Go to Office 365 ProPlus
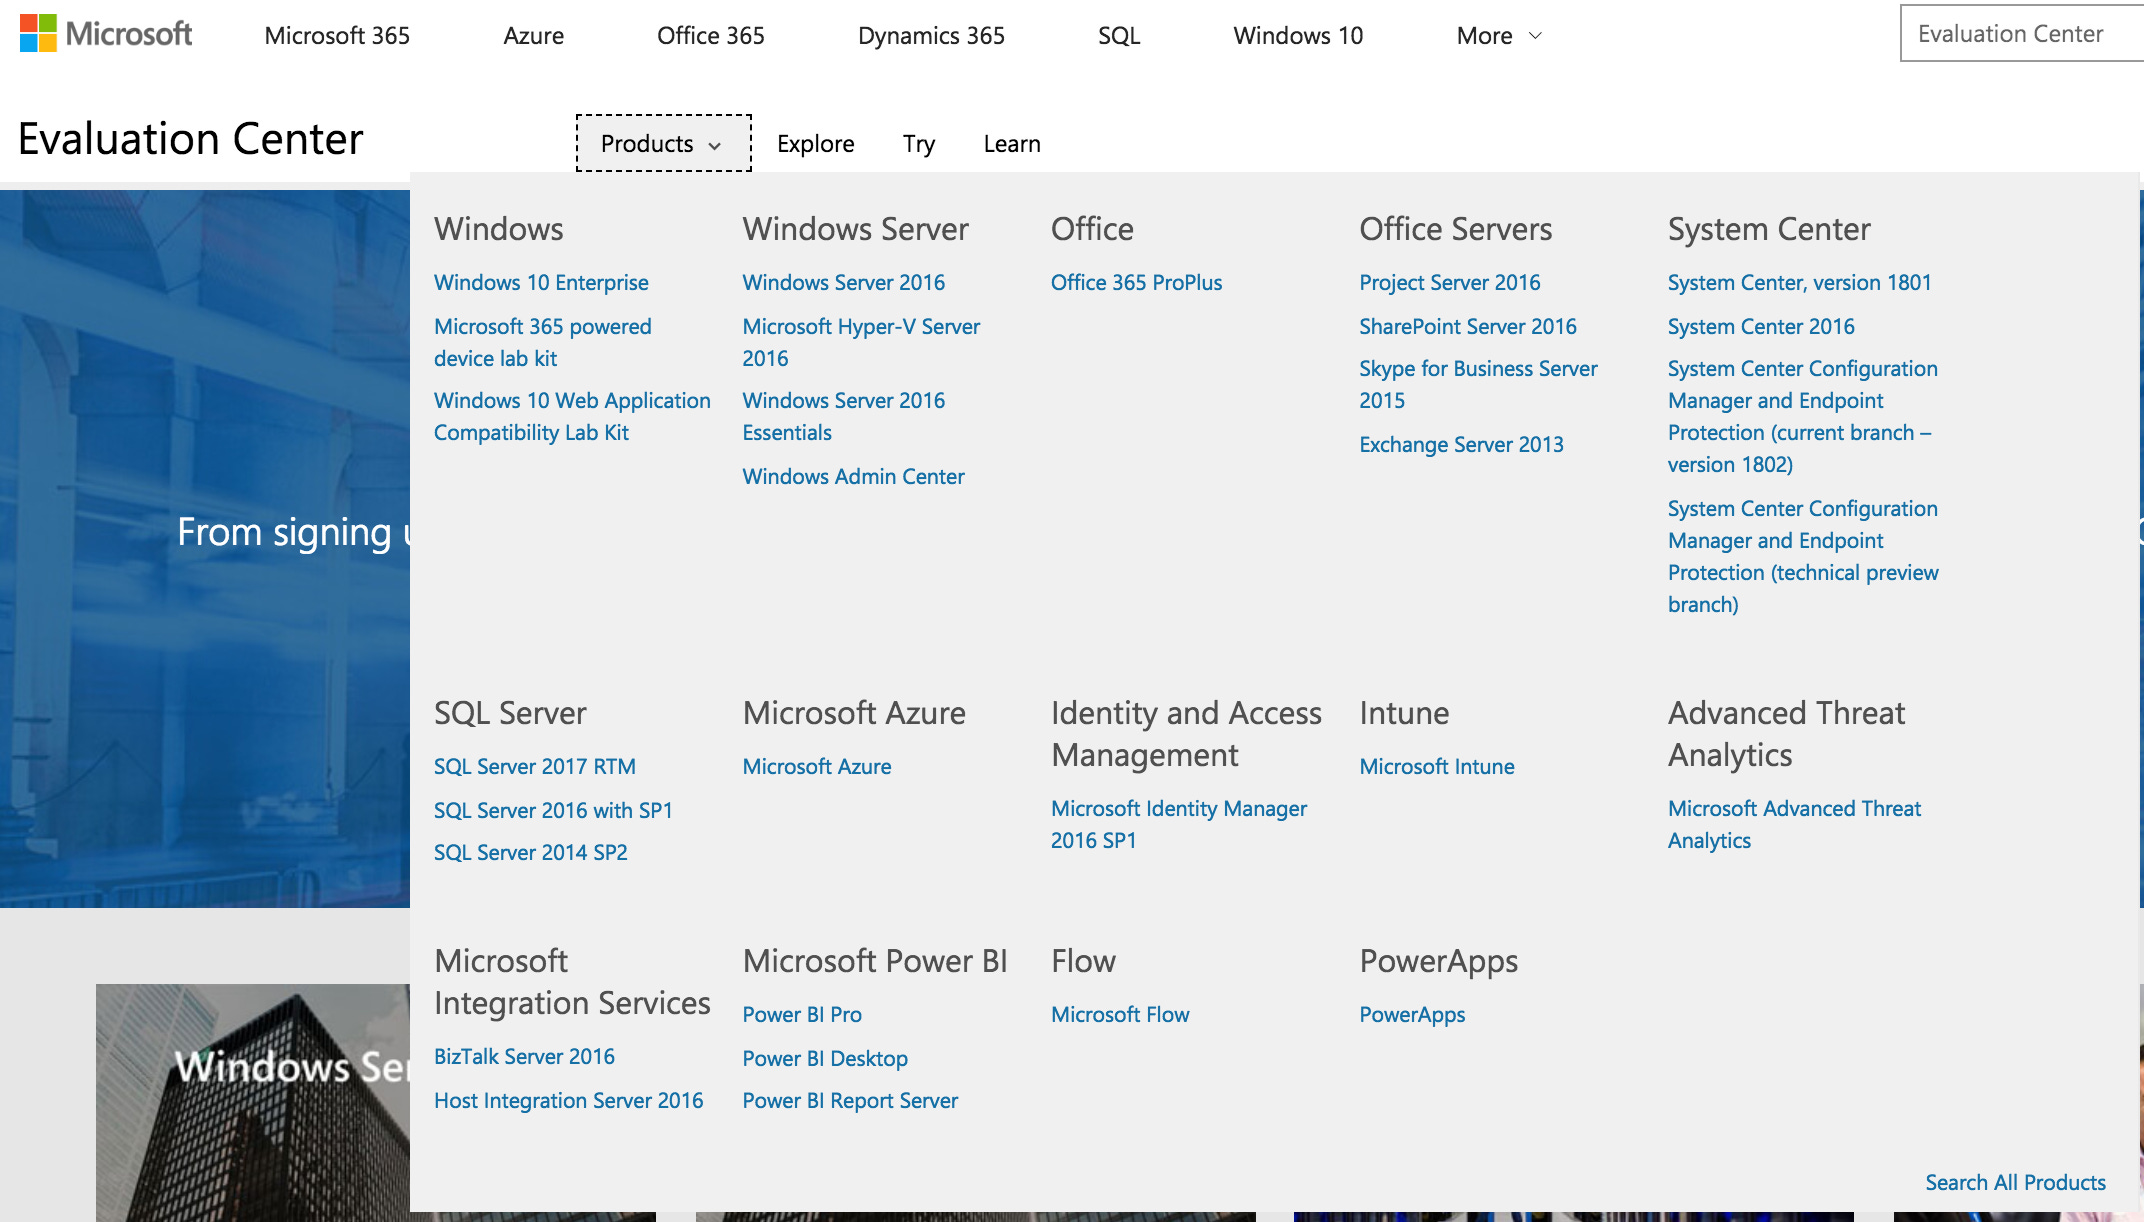This screenshot has height=1222, width=2144. (x=1136, y=283)
